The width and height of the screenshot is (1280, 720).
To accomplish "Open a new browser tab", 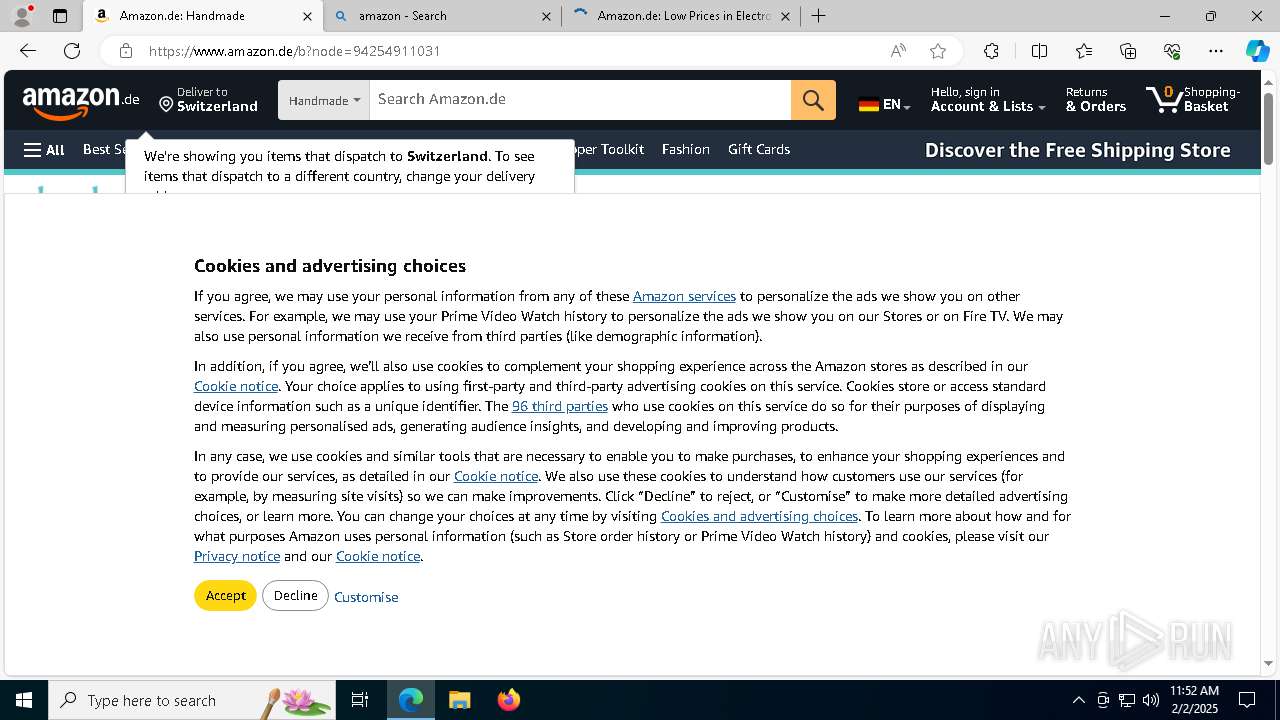I will 818,16.
